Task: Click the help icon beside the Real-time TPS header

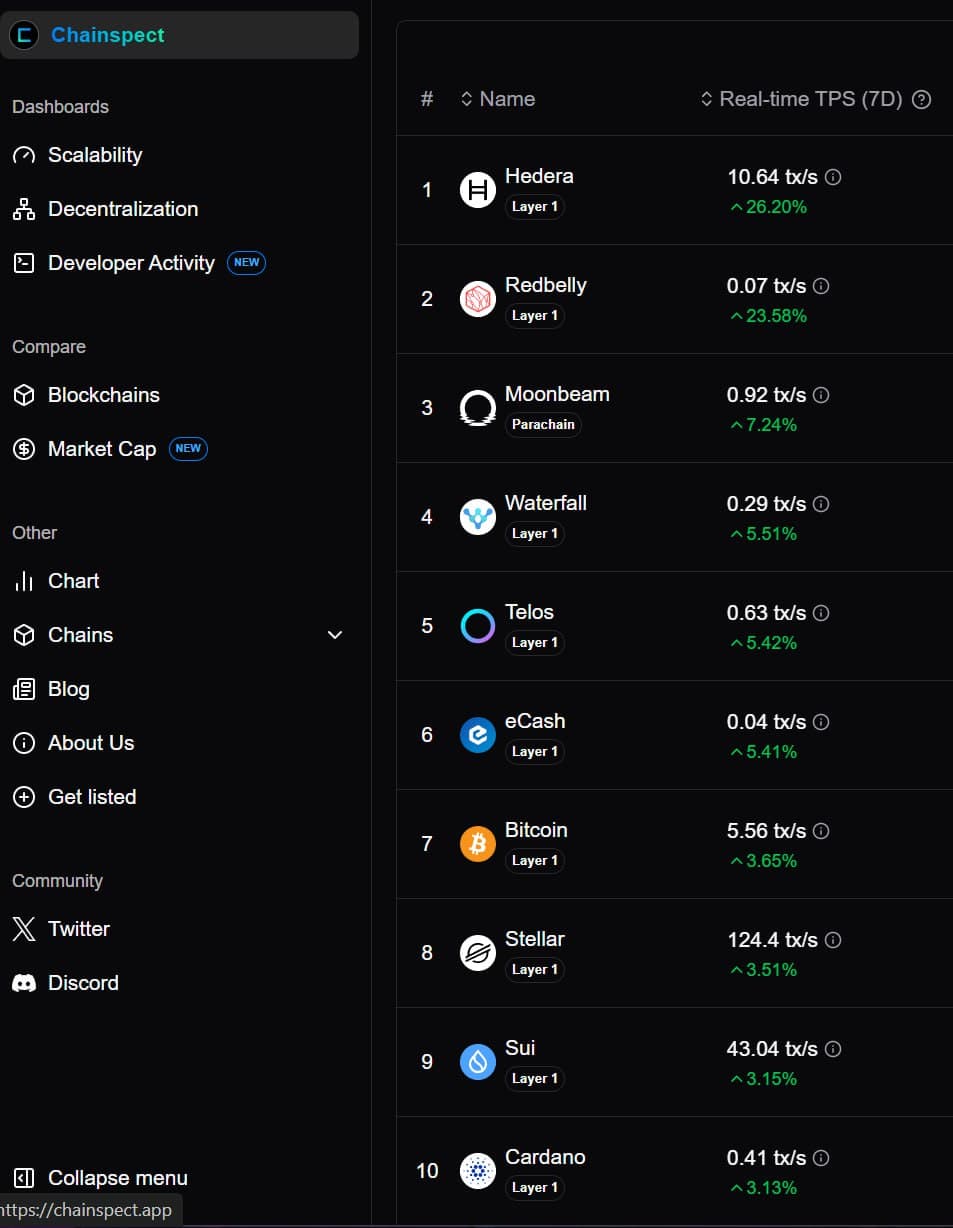Action: pyautogui.click(x=922, y=99)
